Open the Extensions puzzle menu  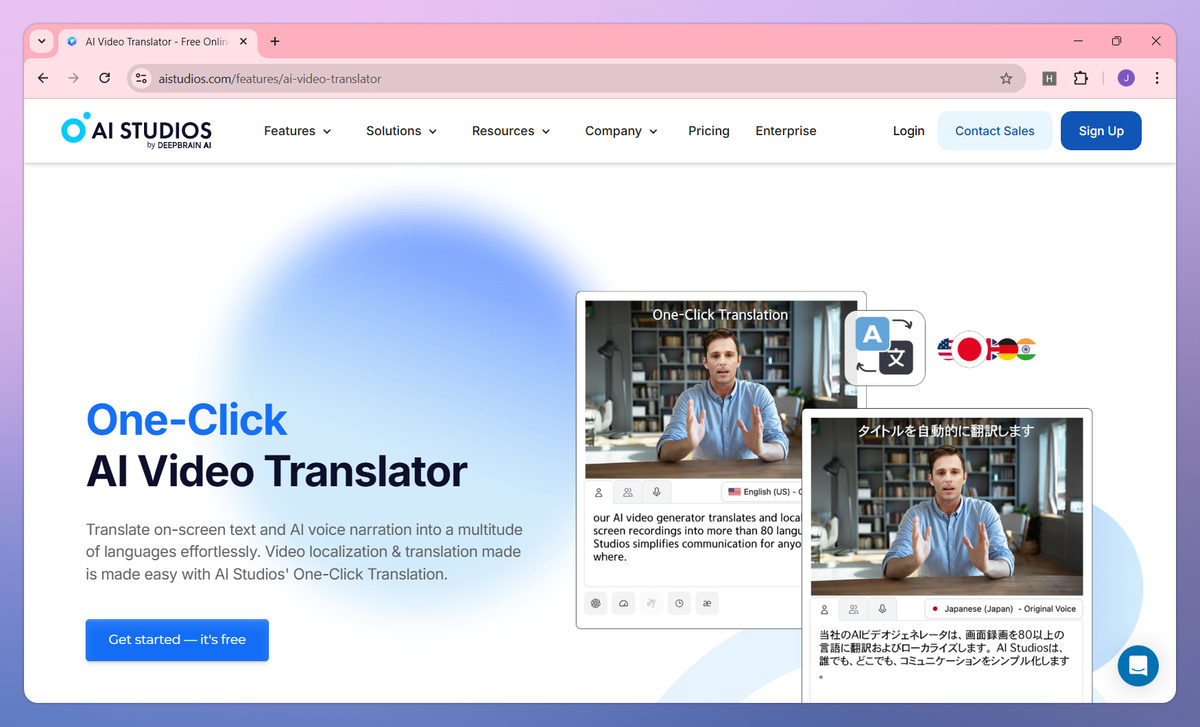(x=1080, y=78)
